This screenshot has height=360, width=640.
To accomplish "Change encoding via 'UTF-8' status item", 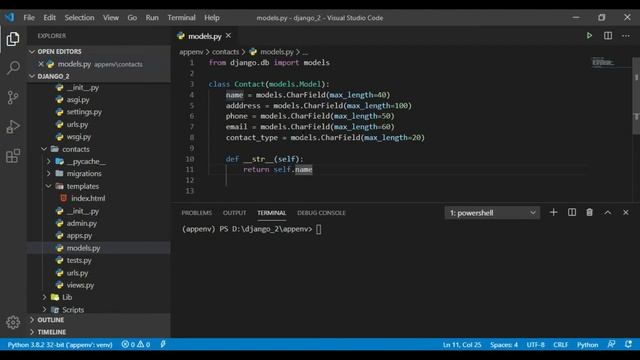I will (536, 345).
